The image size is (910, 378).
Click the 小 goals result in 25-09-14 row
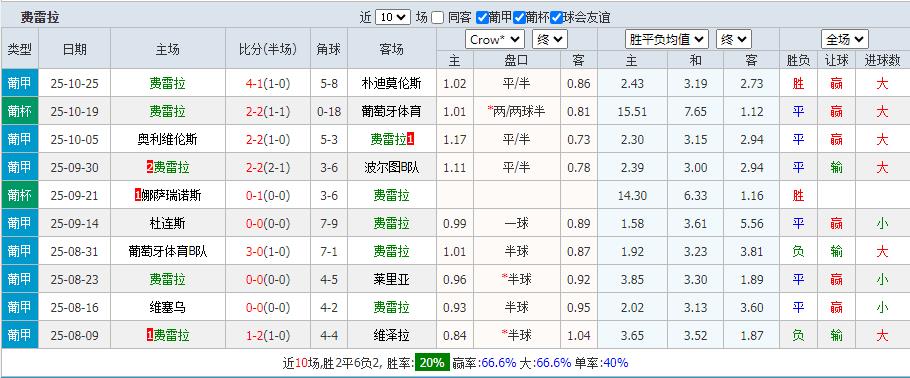(x=882, y=223)
